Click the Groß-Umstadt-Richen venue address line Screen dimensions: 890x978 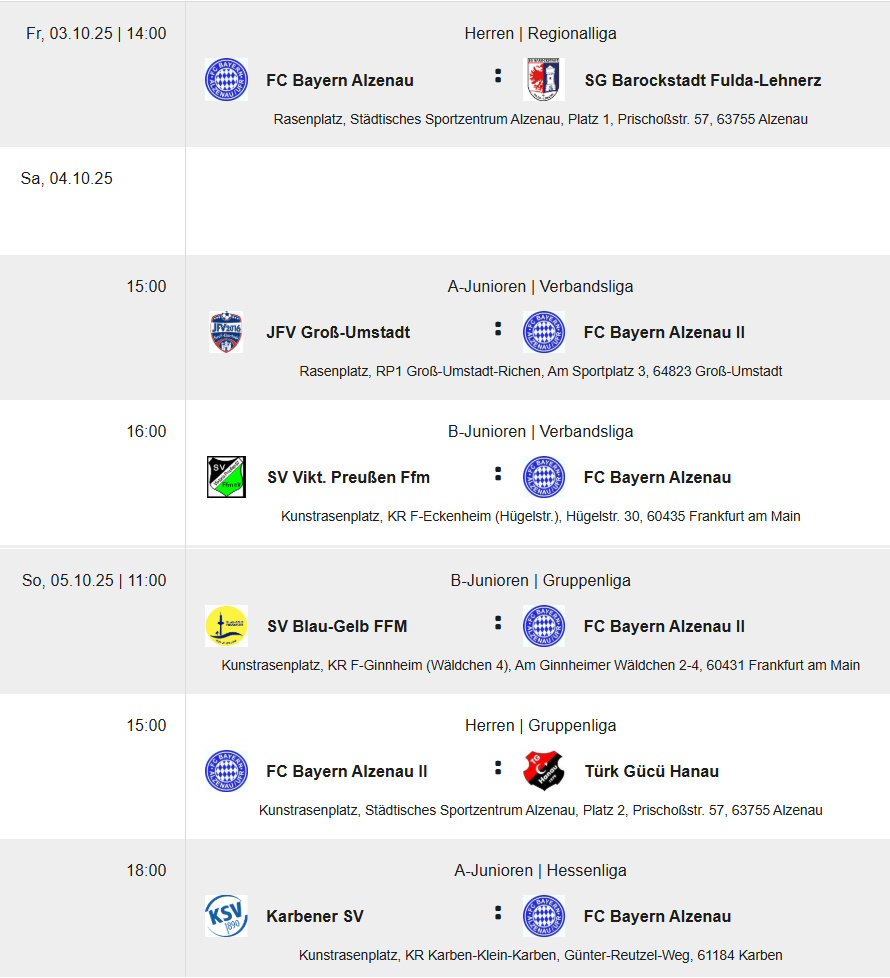click(540, 371)
